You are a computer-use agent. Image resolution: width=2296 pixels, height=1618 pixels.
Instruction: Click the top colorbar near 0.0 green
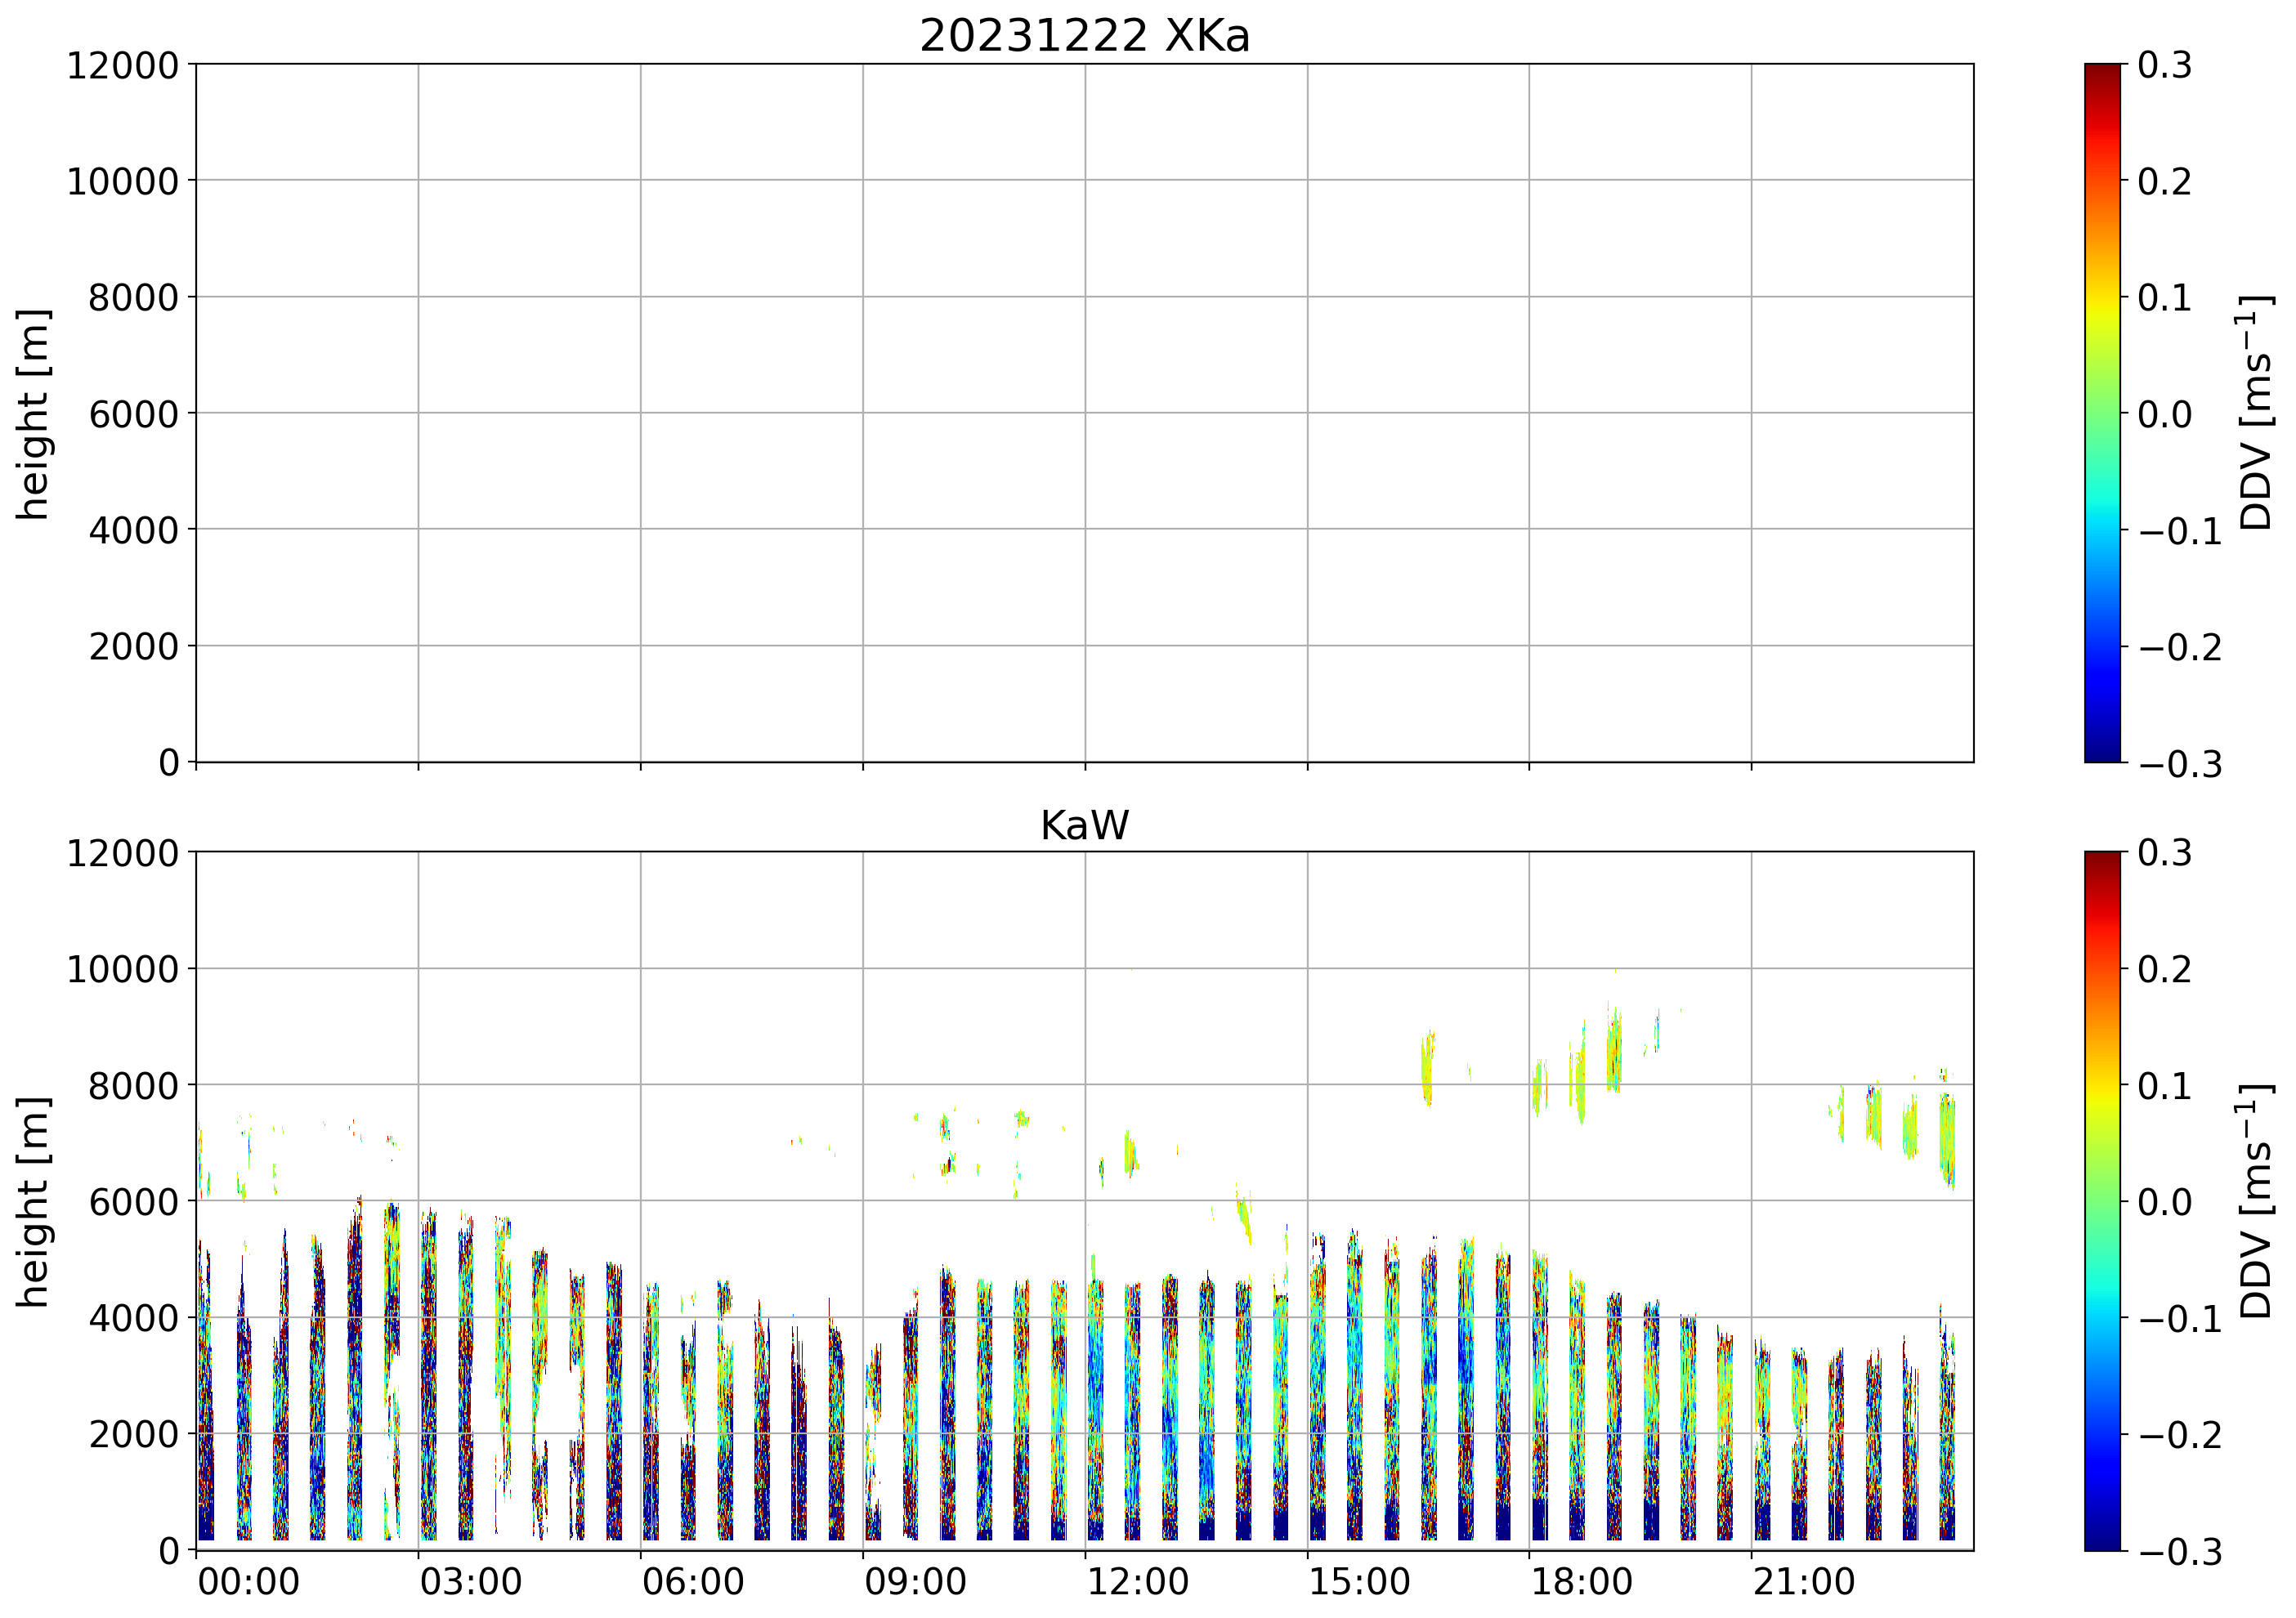tap(2102, 413)
